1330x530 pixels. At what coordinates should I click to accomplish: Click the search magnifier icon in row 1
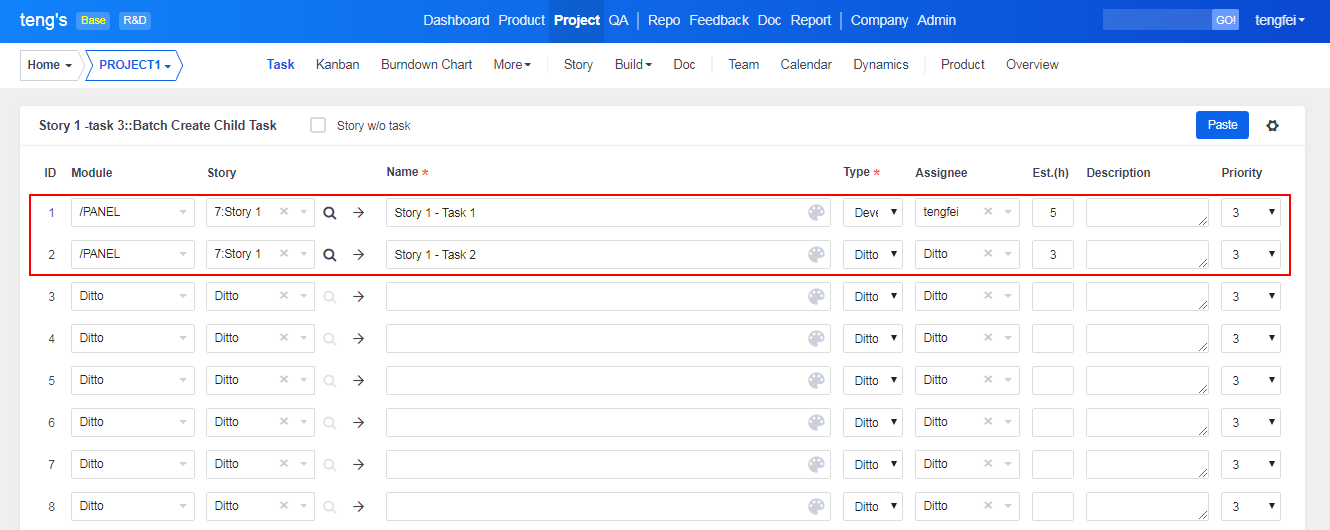tap(329, 213)
